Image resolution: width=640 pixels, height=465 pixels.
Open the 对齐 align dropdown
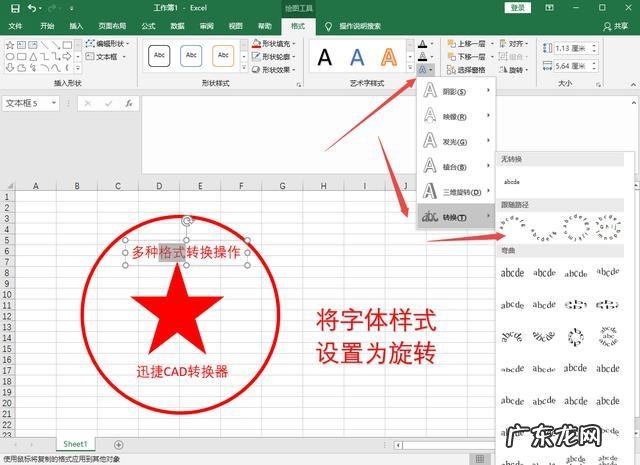pyautogui.click(x=514, y=44)
